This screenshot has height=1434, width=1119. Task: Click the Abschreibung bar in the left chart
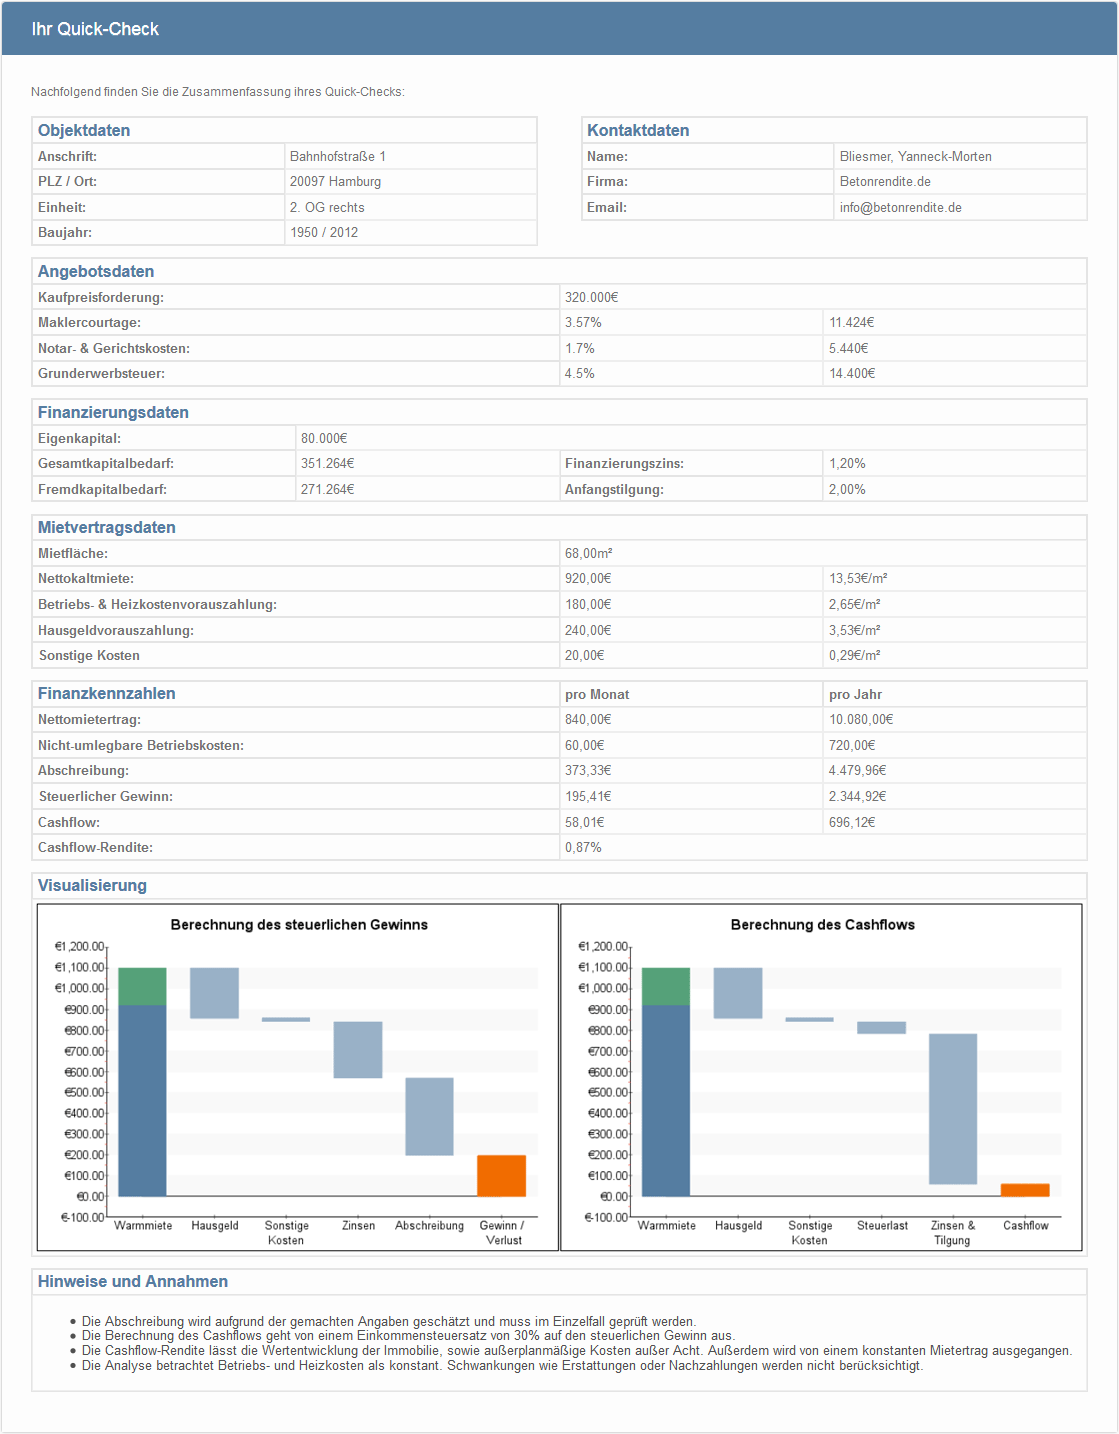429,1116
